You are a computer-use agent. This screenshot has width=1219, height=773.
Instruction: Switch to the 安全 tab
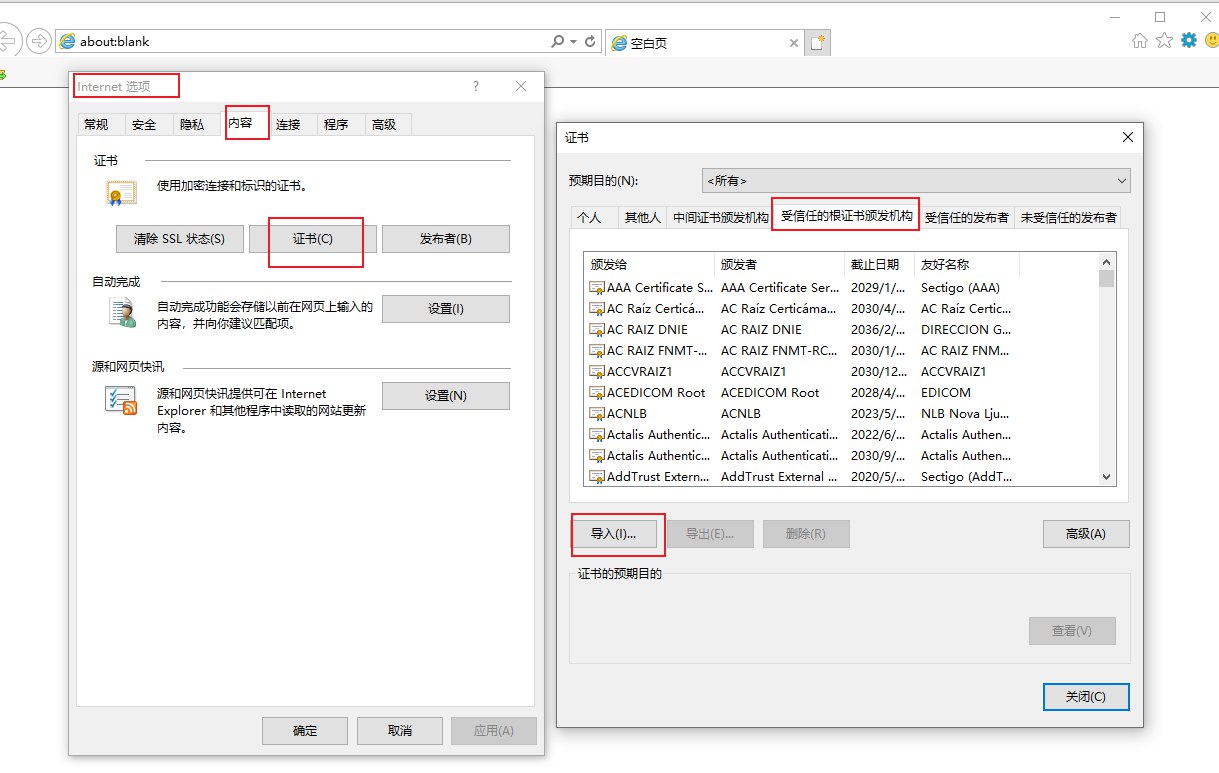click(x=144, y=124)
